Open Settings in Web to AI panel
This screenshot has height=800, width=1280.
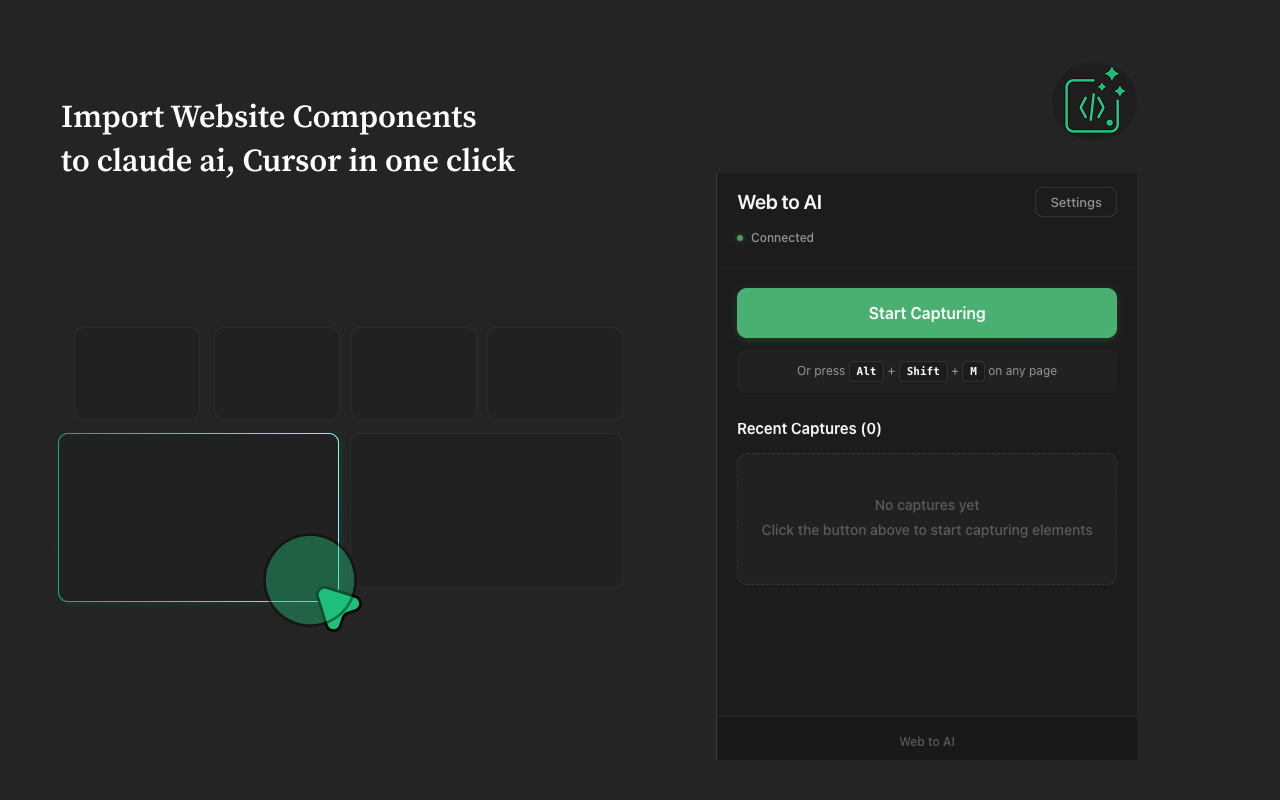pyautogui.click(x=1076, y=202)
